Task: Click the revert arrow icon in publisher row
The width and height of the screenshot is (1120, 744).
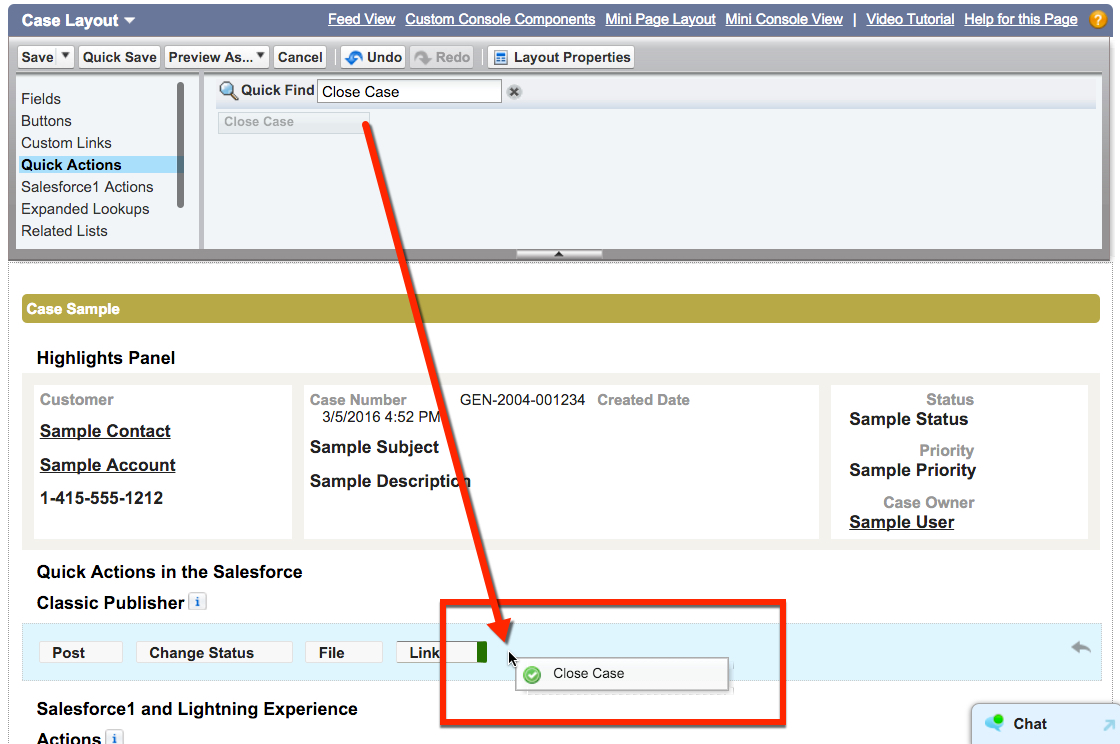Action: pyautogui.click(x=1081, y=648)
